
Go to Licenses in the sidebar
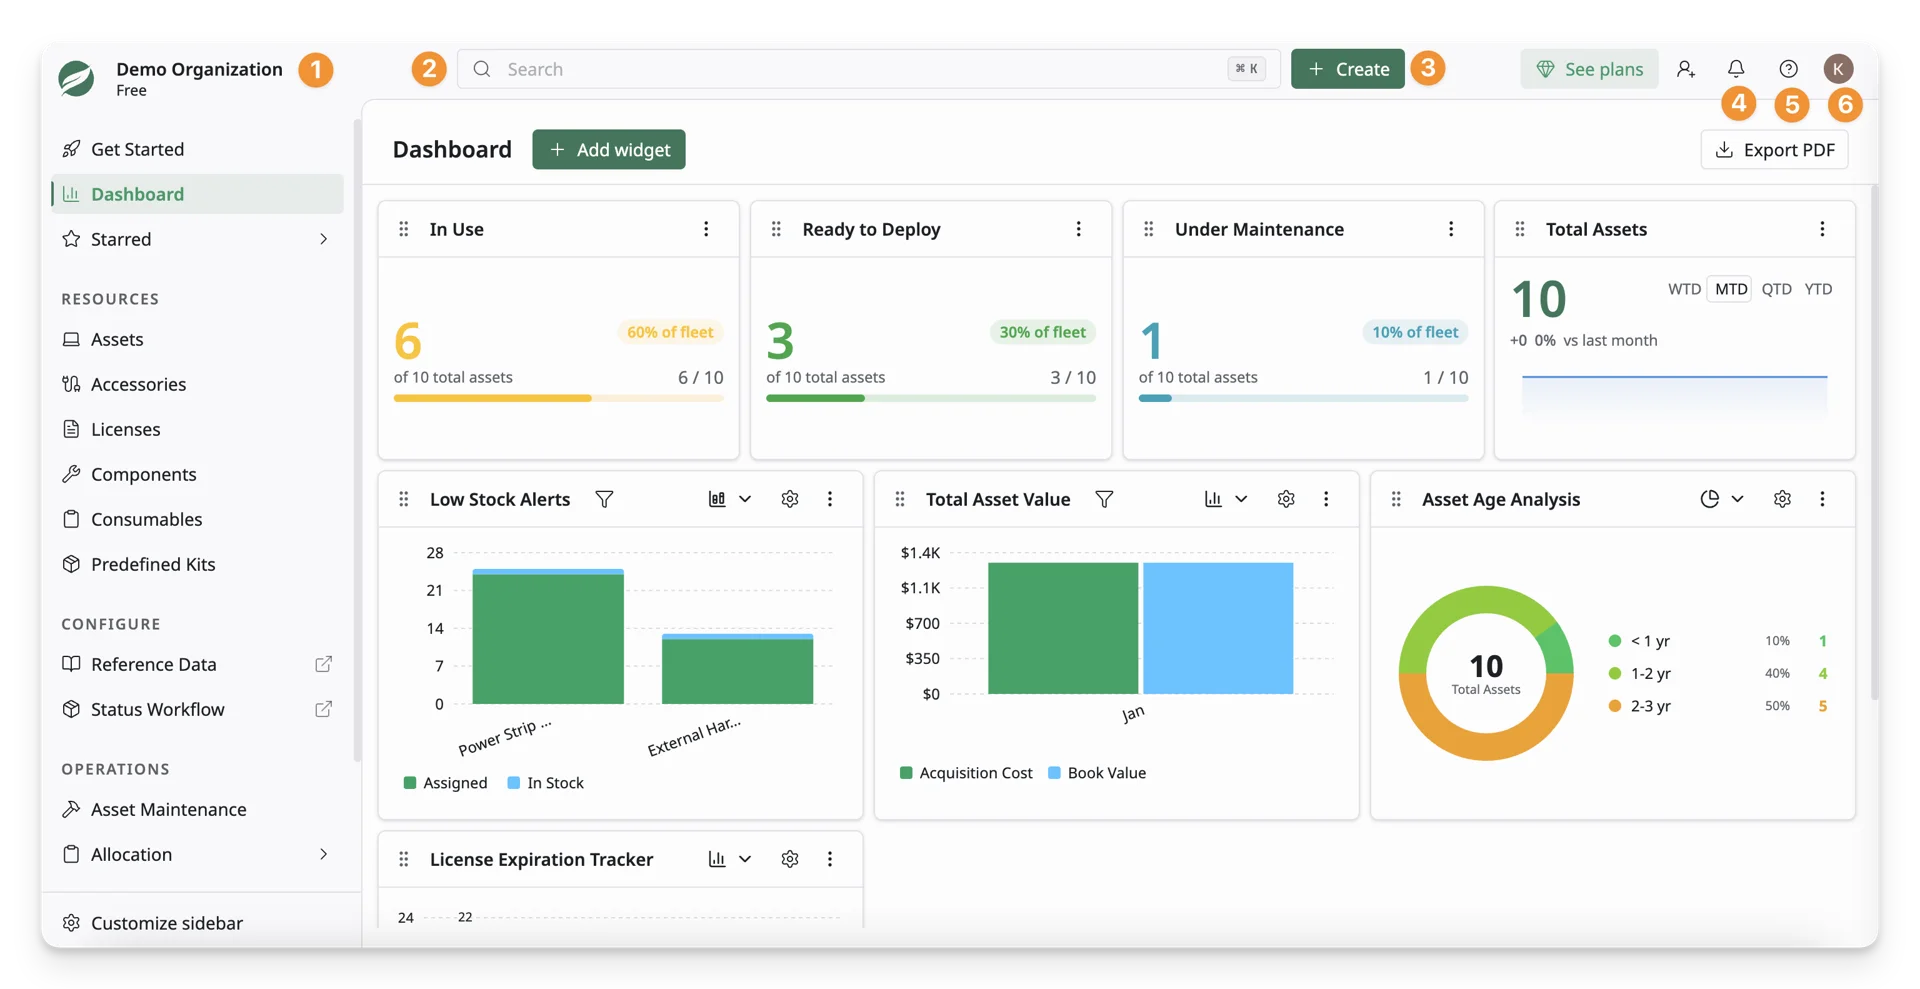pyautogui.click(x=197, y=429)
